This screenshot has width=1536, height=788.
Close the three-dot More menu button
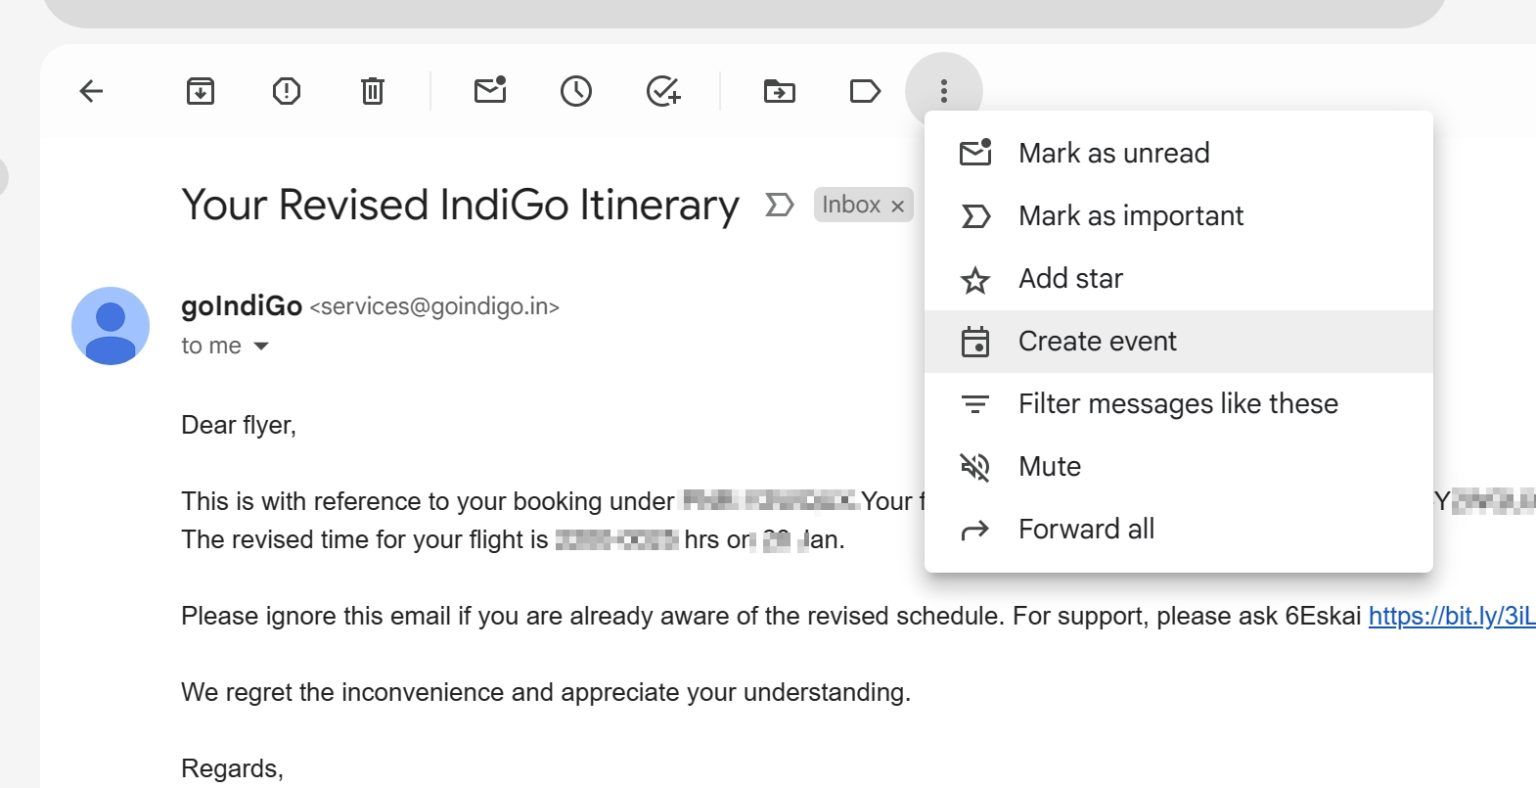pos(944,92)
